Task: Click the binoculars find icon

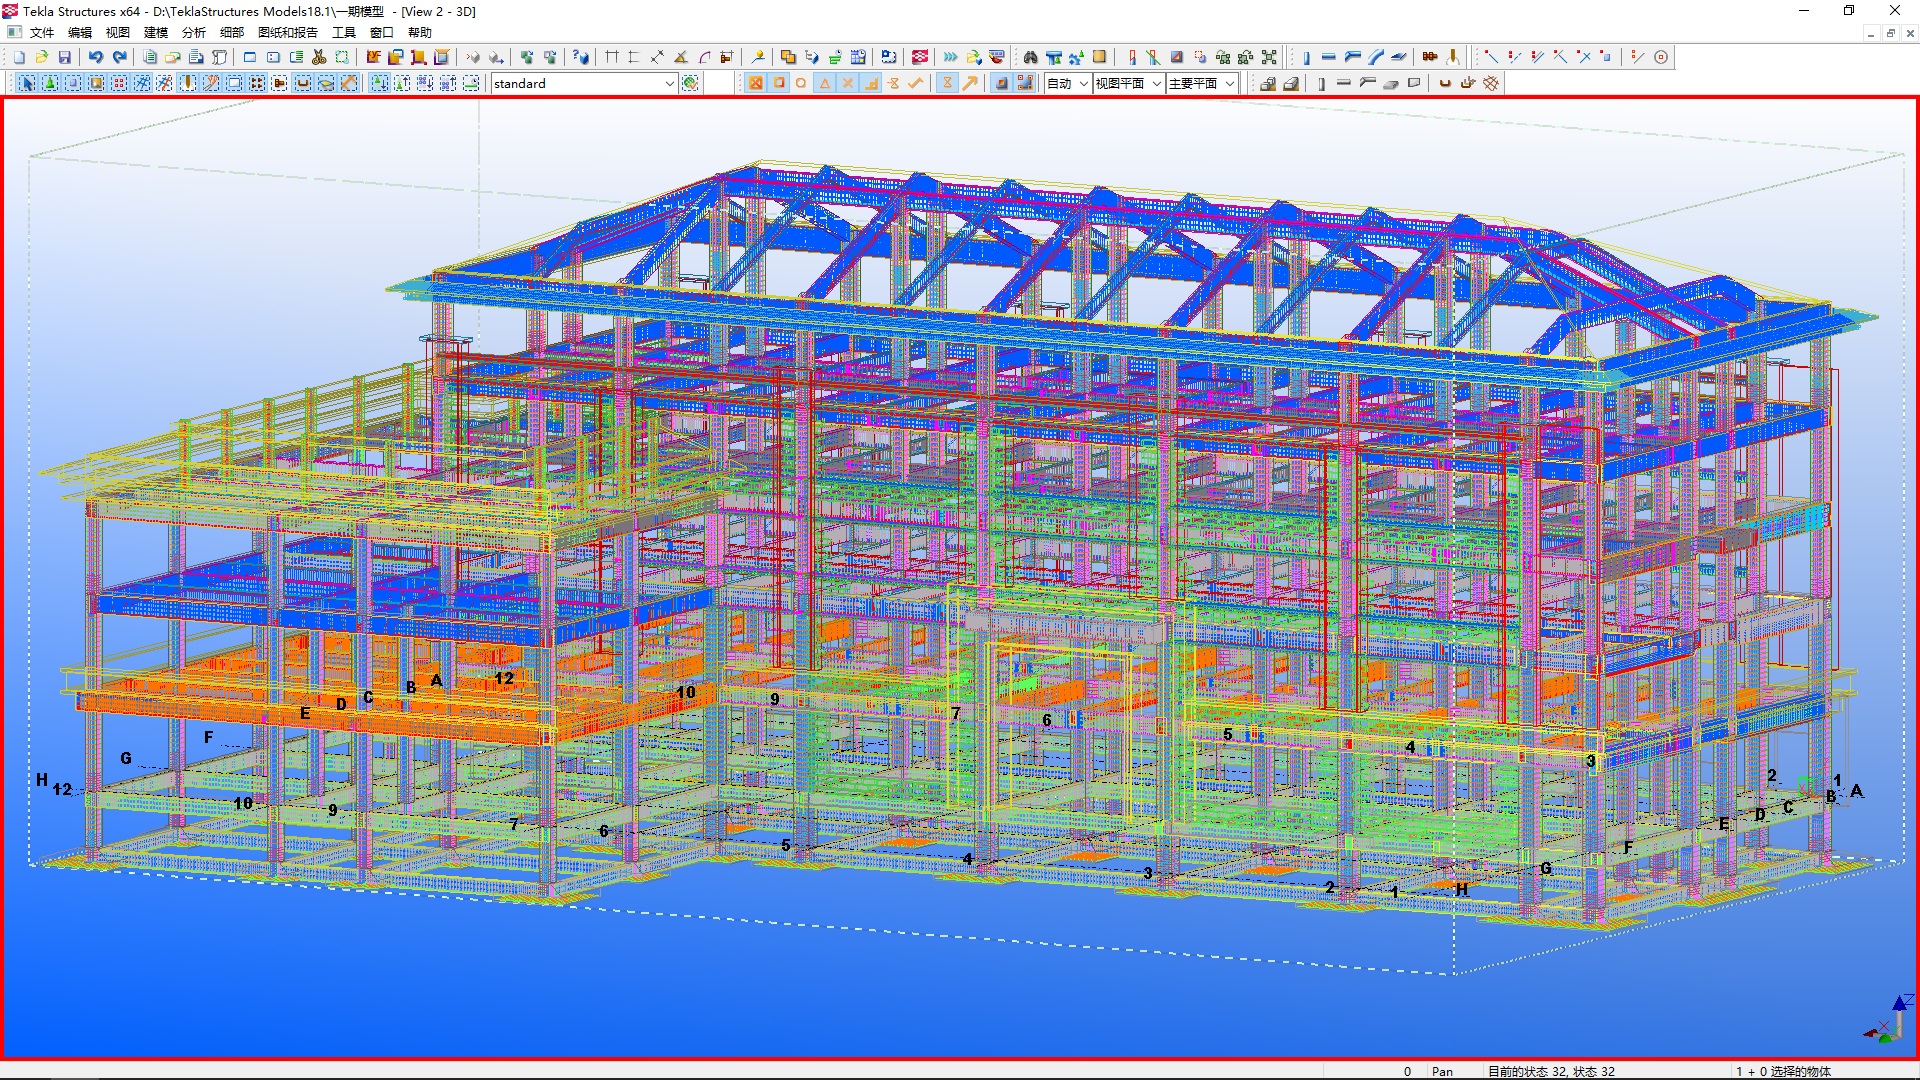Action: (x=1030, y=57)
